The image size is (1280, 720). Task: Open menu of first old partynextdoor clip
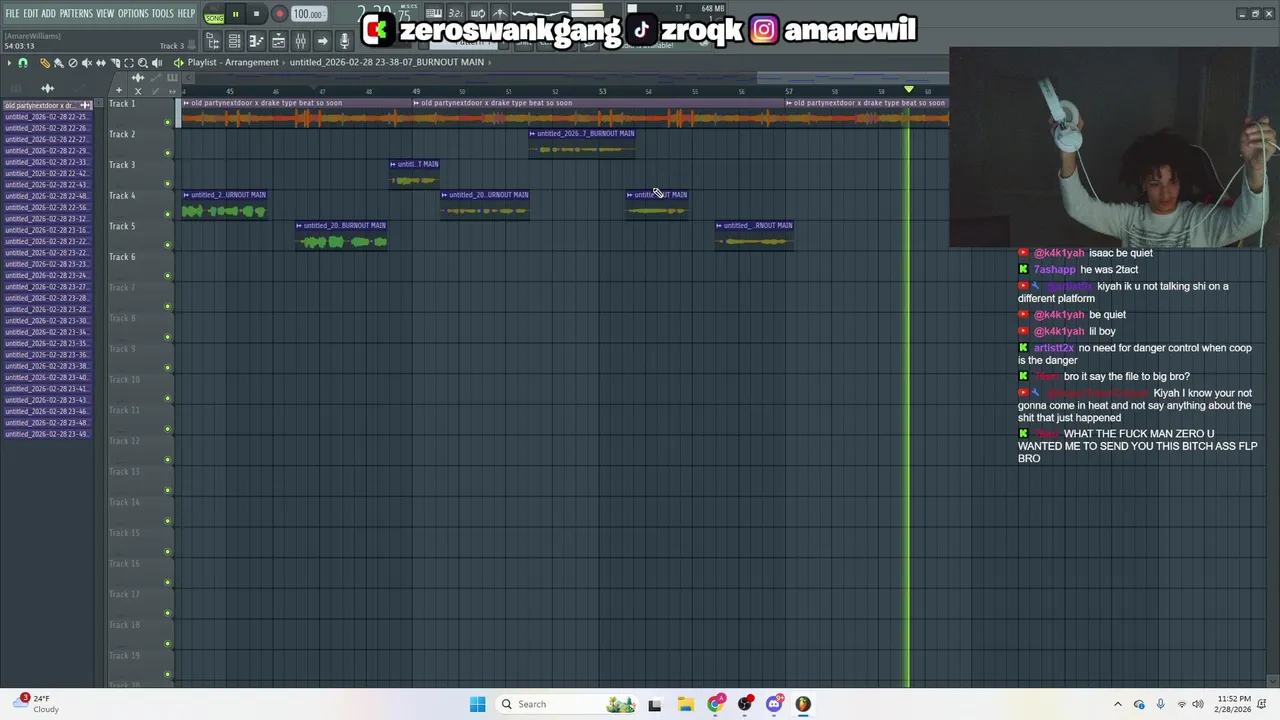[x=186, y=103]
